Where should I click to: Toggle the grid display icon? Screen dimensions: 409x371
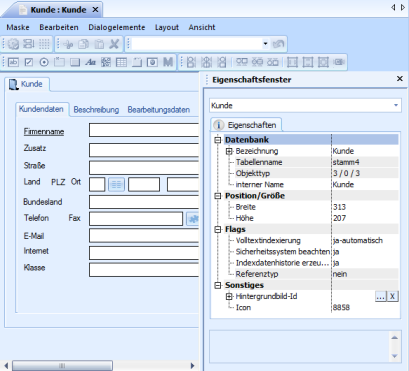[44, 44]
